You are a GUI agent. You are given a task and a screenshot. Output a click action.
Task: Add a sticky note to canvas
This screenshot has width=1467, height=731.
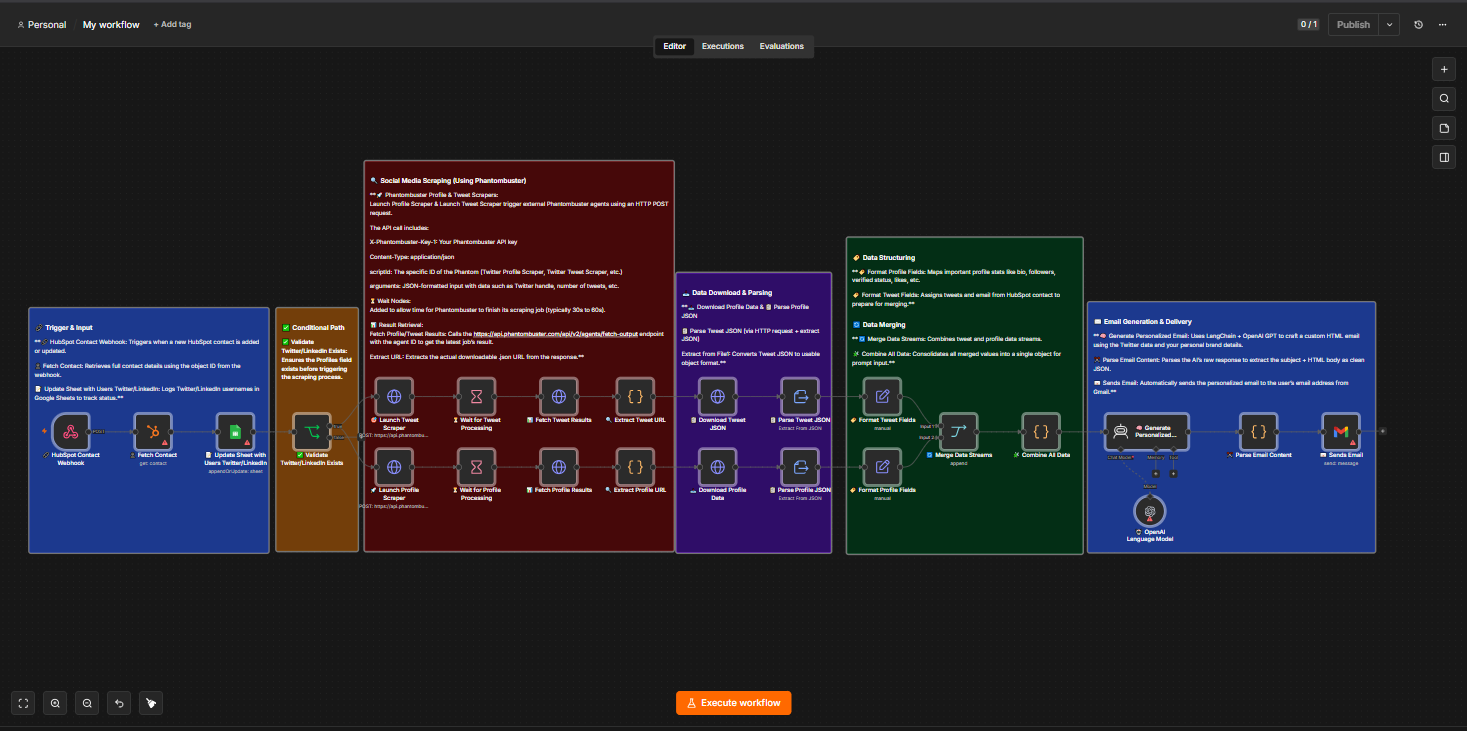coord(1444,128)
